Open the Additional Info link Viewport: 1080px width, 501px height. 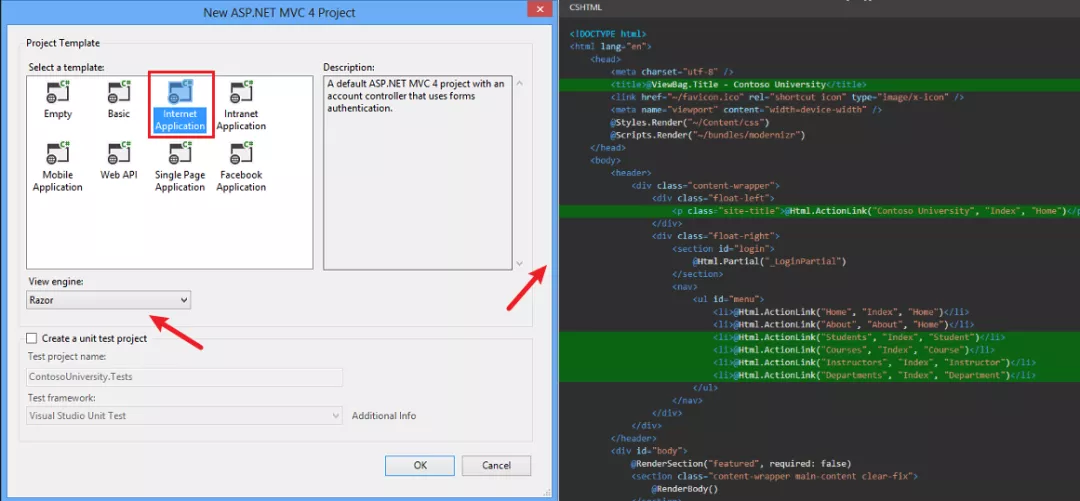pyautogui.click(x=384, y=416)
